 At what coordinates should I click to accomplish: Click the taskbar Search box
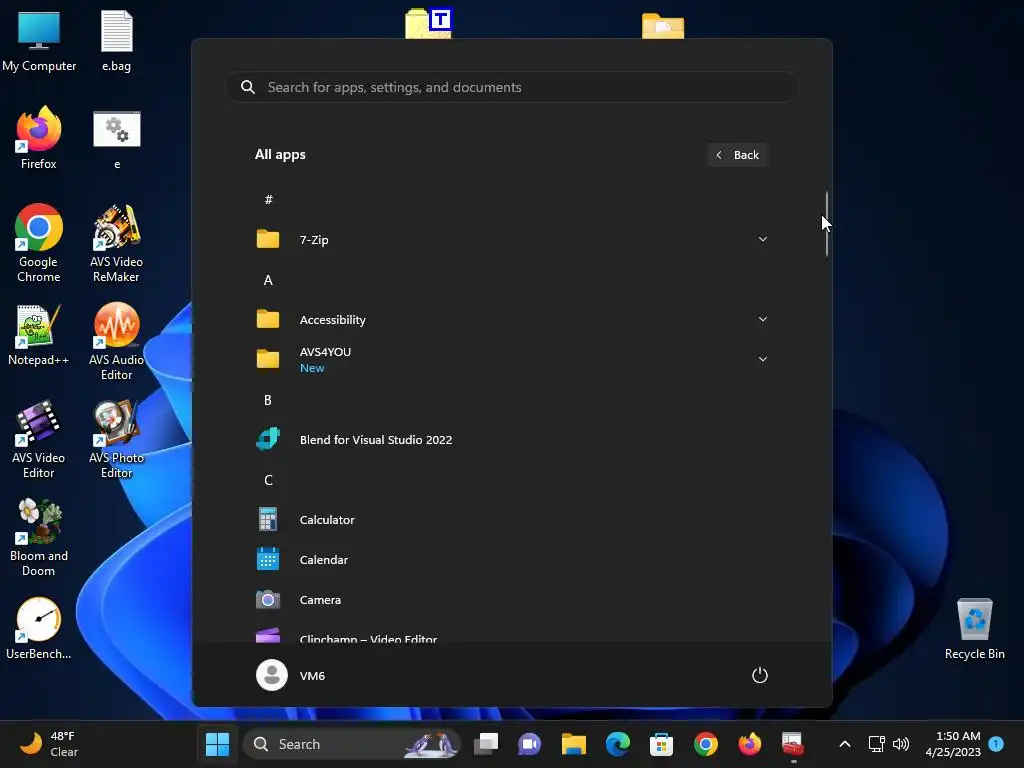(352, 744)
